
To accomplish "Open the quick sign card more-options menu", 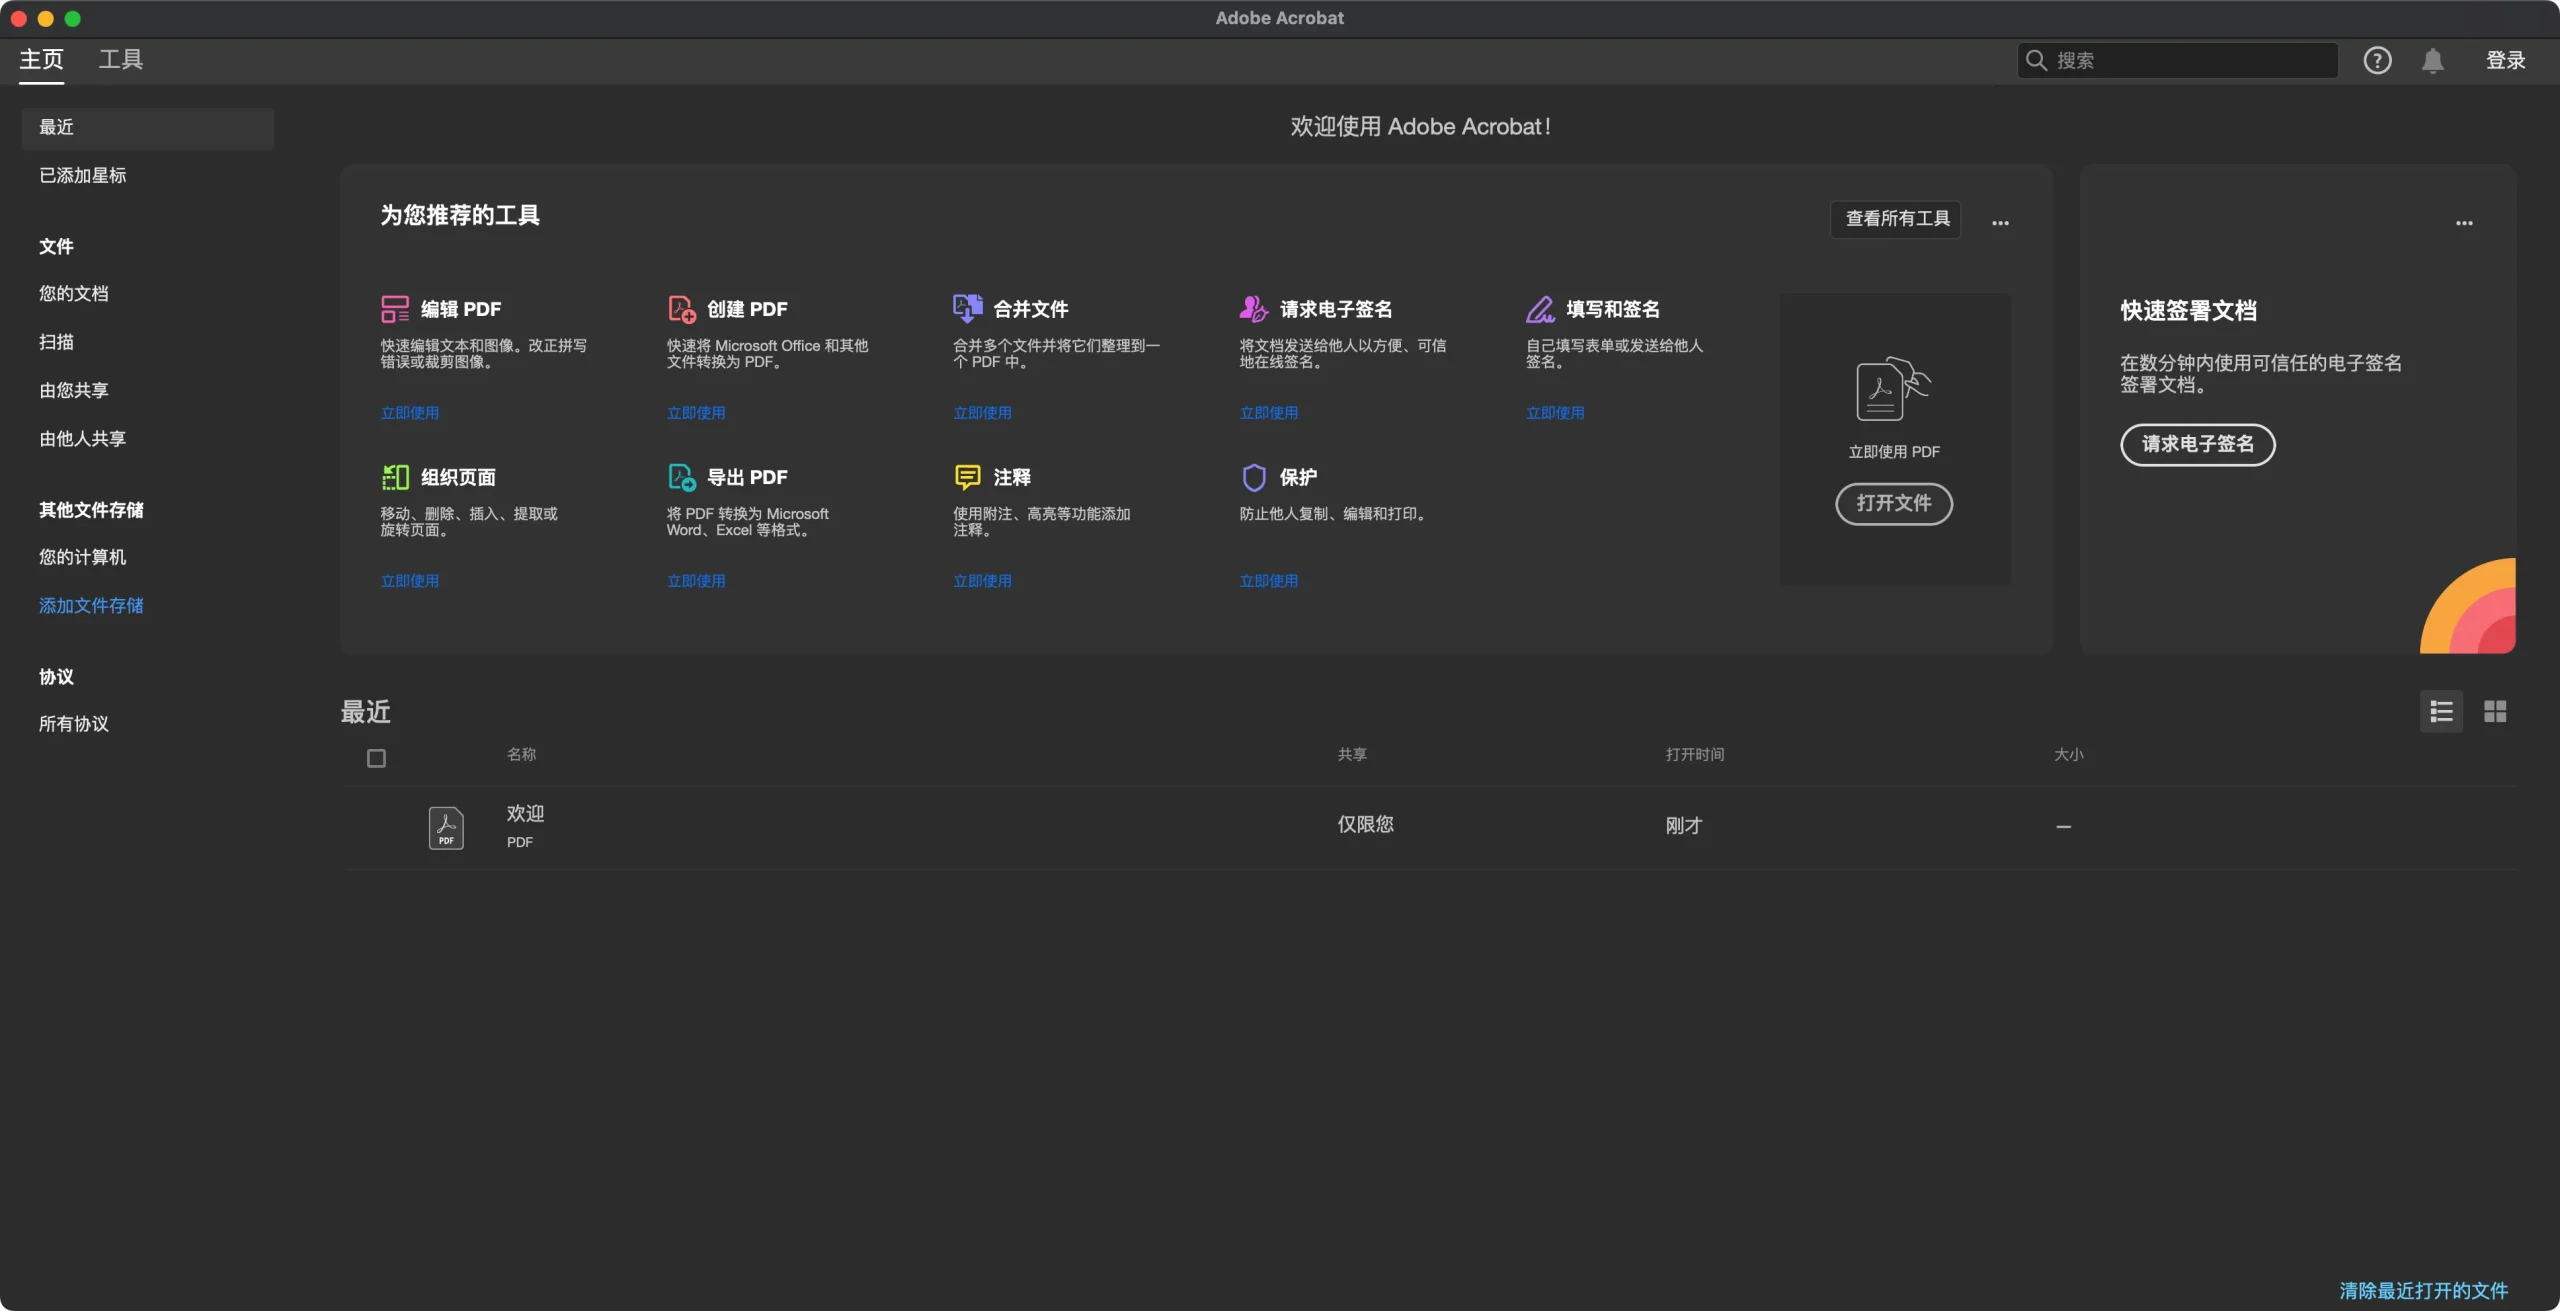I will pyautogui.click(x=2464, y=222).
